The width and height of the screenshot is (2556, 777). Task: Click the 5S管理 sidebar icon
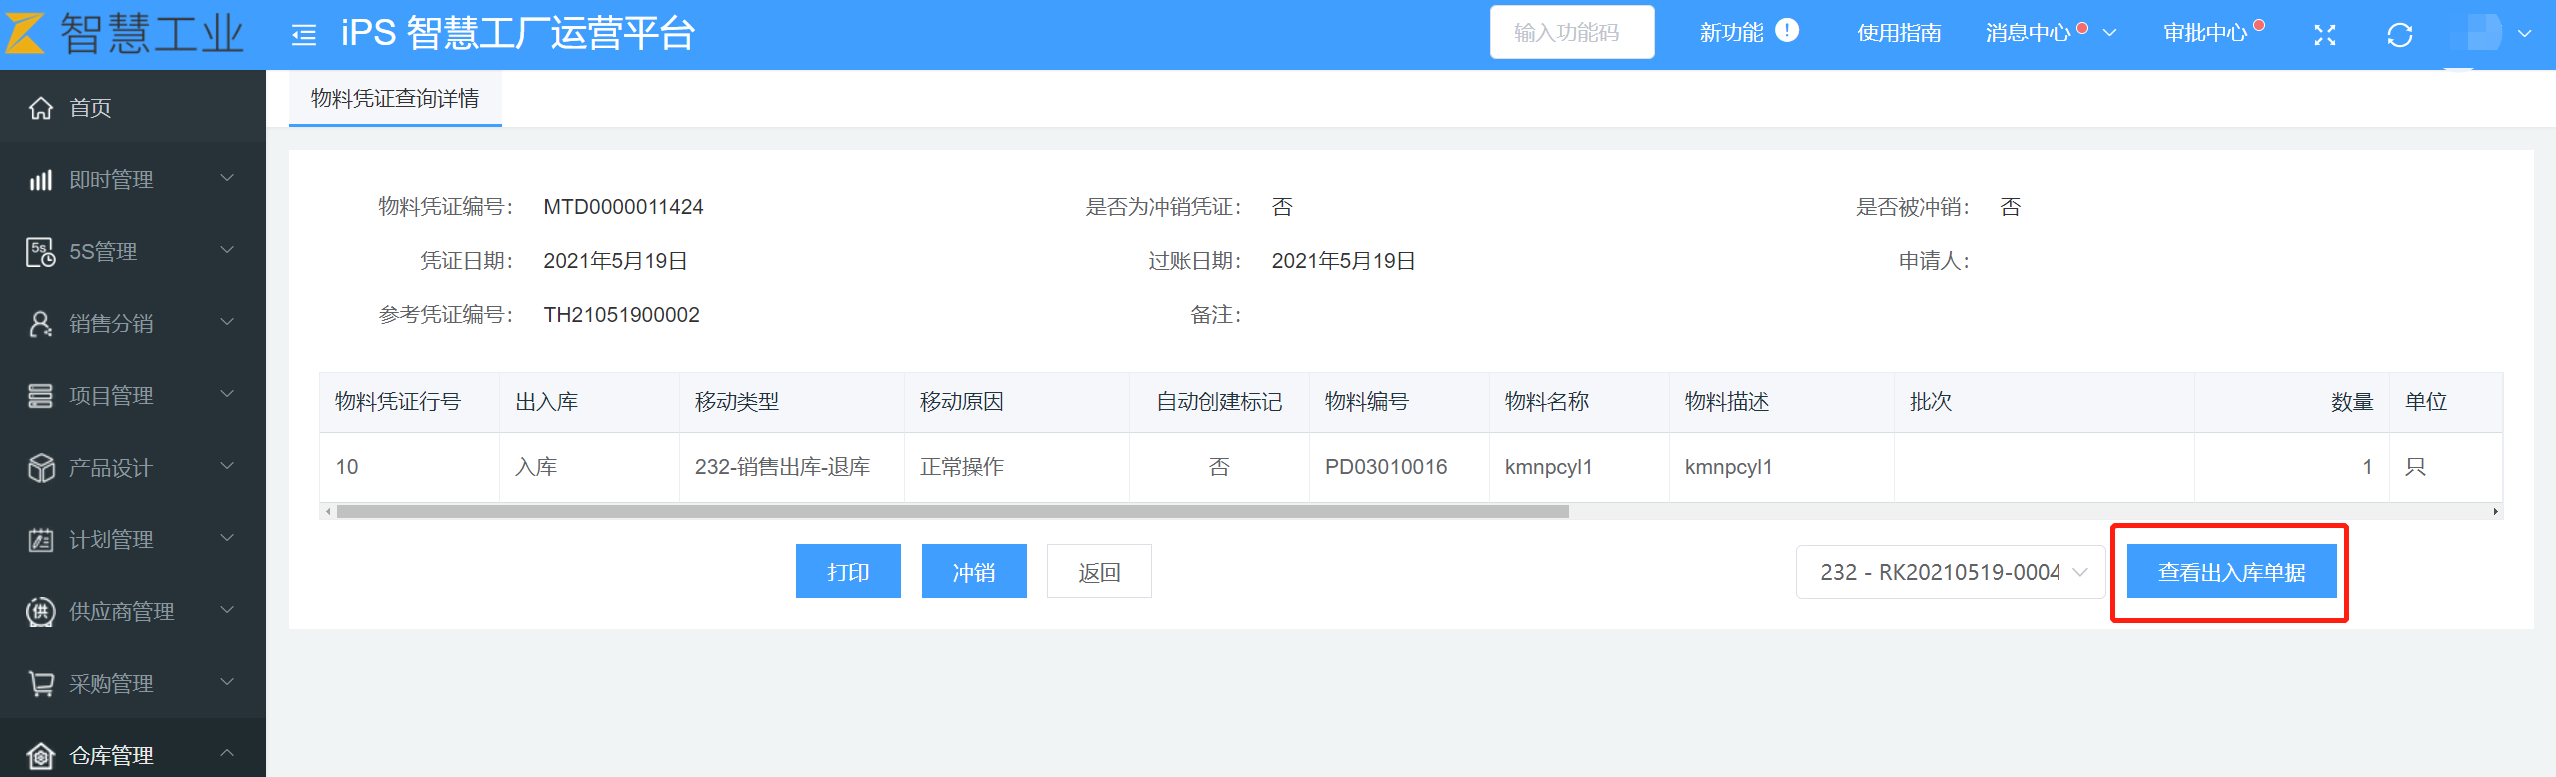click(41, 252)
